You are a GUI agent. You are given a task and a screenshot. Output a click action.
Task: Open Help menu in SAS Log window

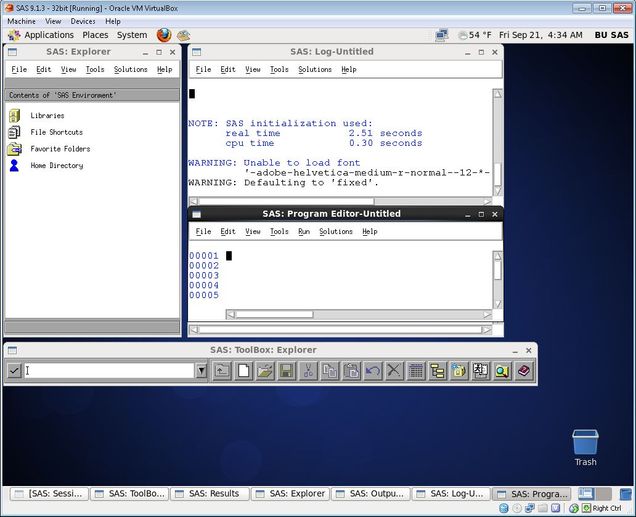pyautogui.click(x=349, y=69)
